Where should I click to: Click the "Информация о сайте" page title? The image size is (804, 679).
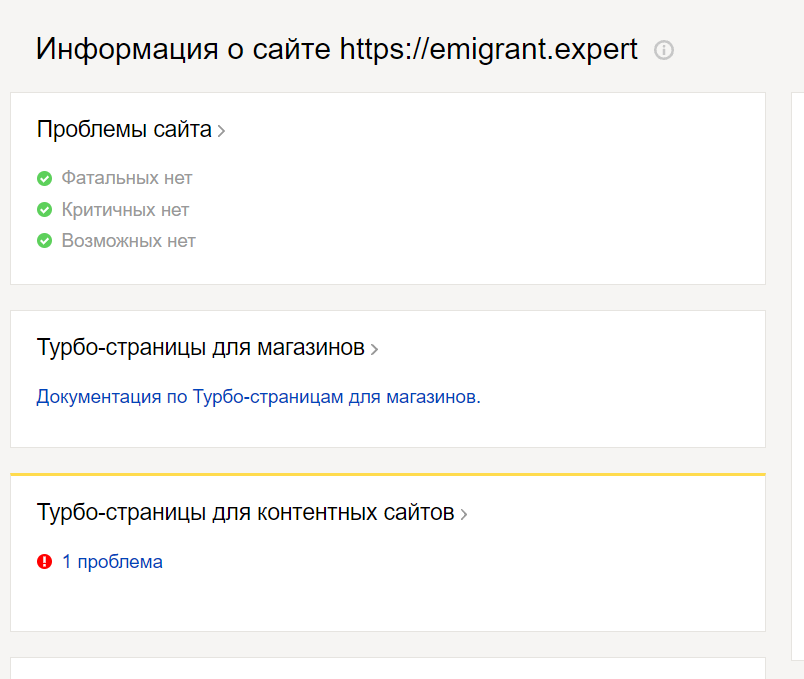point(184,49)
